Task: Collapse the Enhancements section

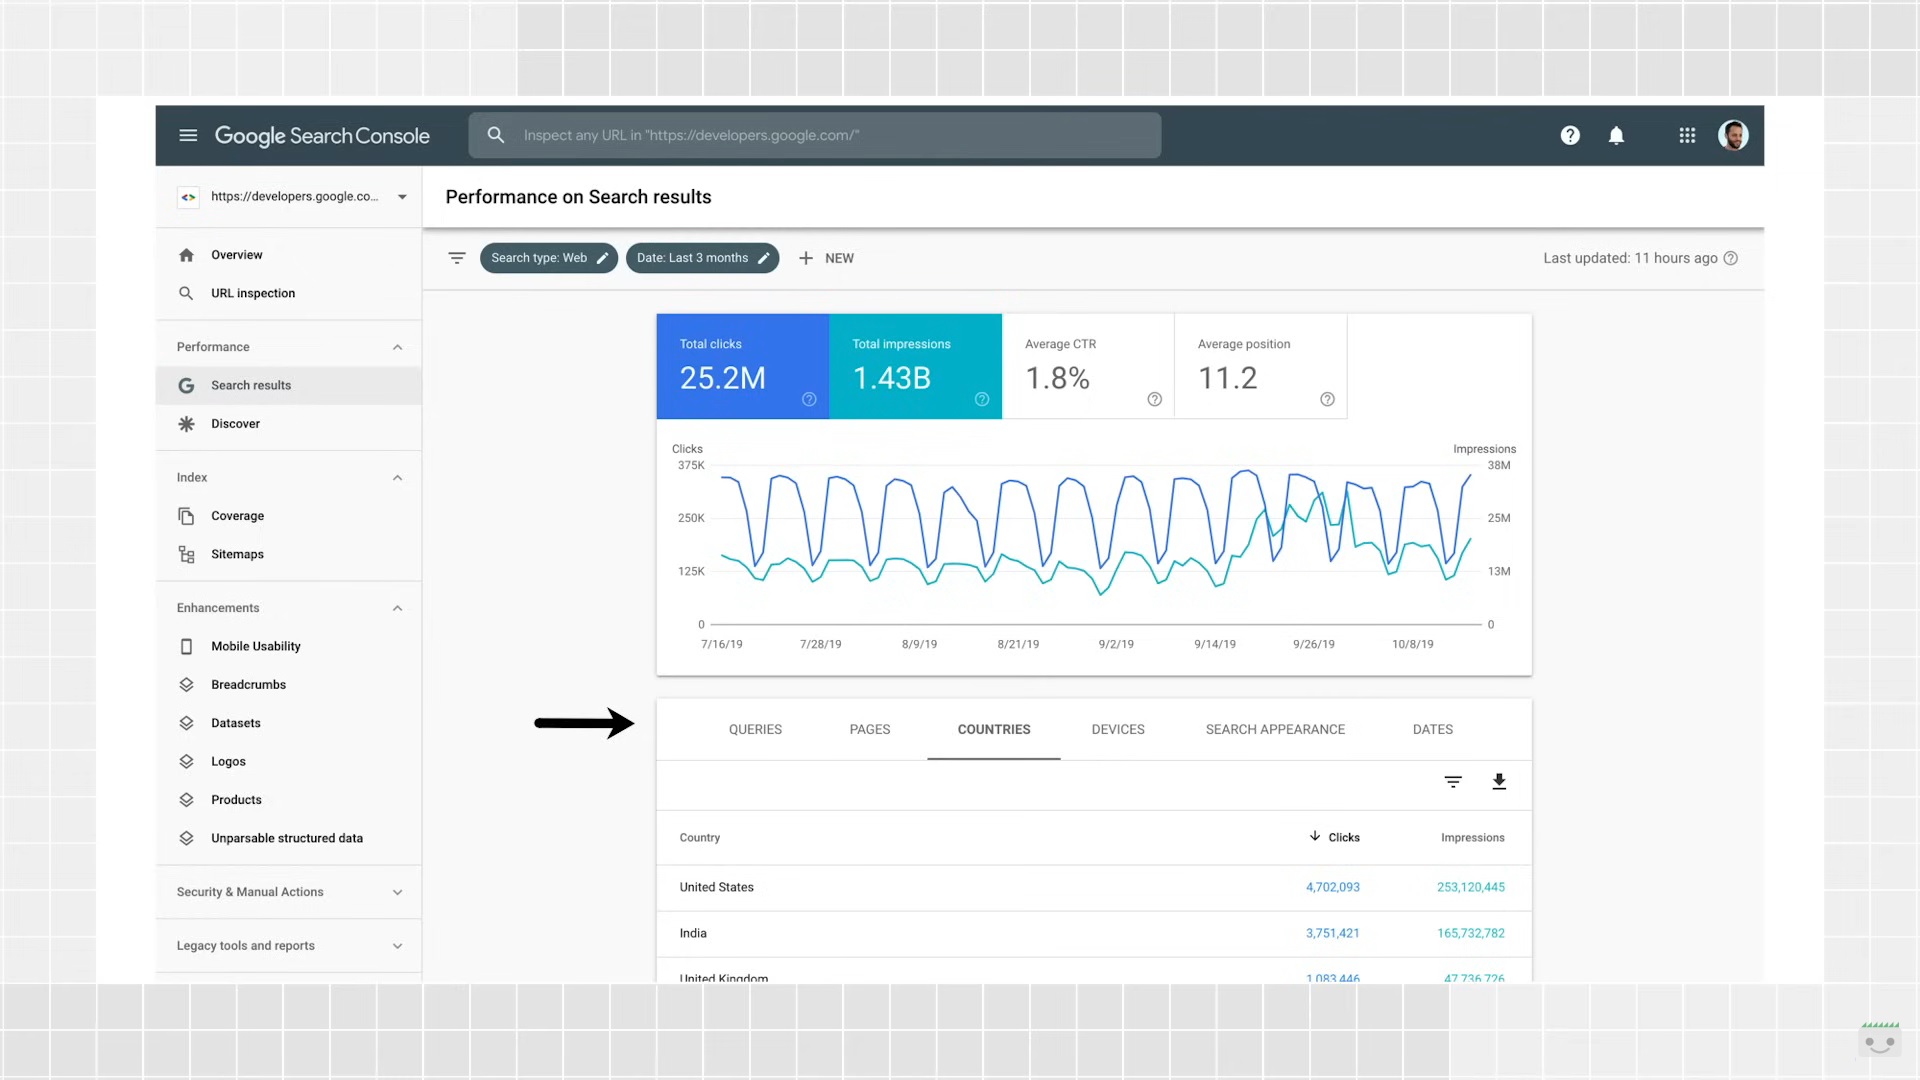Action: (x=397, y=608)
